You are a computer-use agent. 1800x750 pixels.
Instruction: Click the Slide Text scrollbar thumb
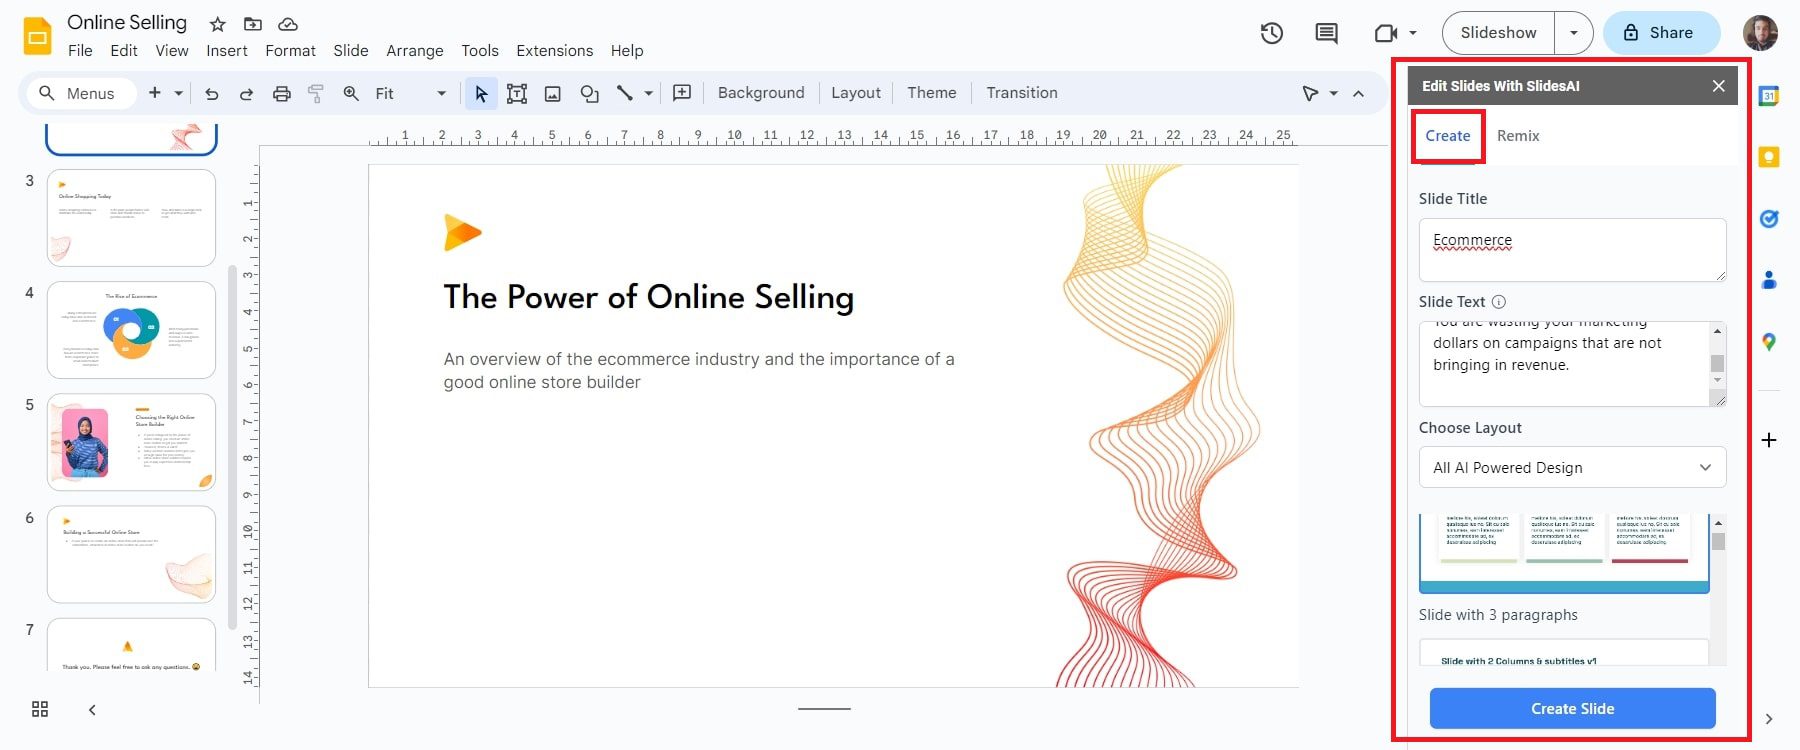point(1717,363)
